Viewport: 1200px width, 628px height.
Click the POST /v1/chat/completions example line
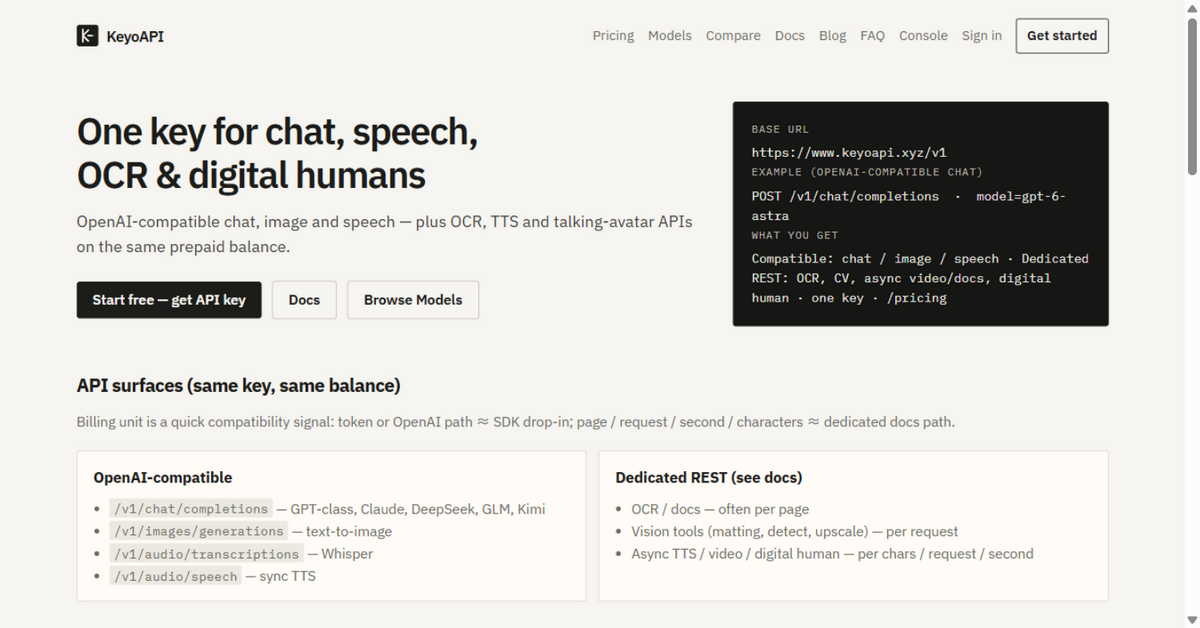click(x=909, y=206)
